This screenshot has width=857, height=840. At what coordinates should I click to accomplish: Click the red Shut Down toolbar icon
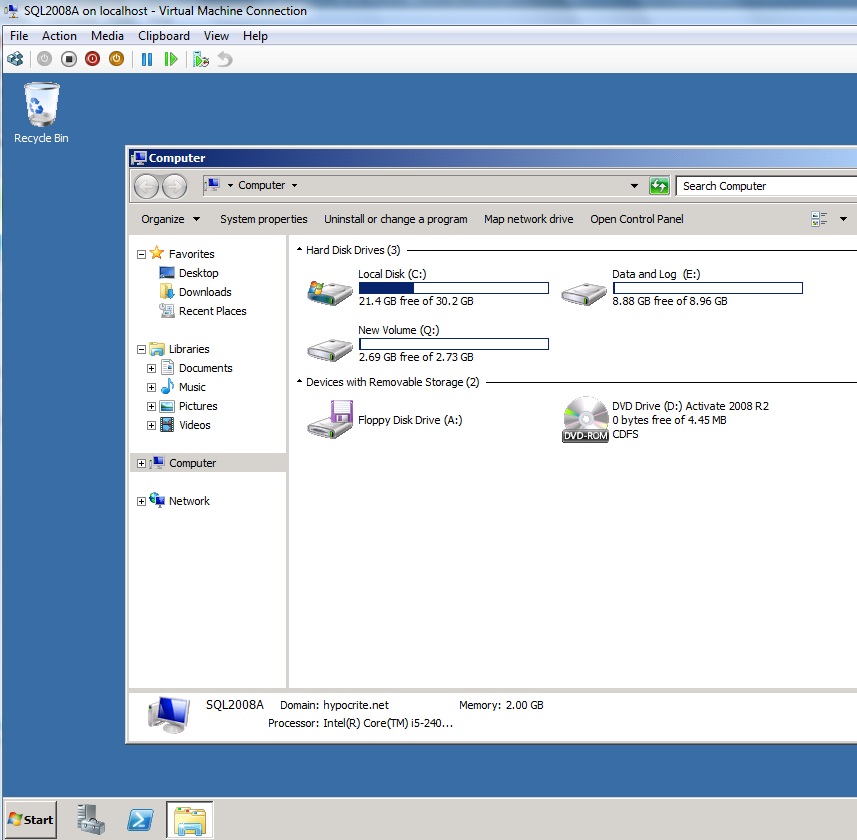click(x=92, y=59)
